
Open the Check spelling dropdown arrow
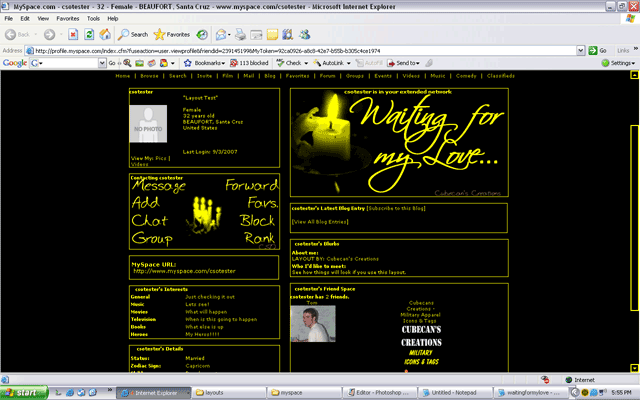[x=306, y=63]
